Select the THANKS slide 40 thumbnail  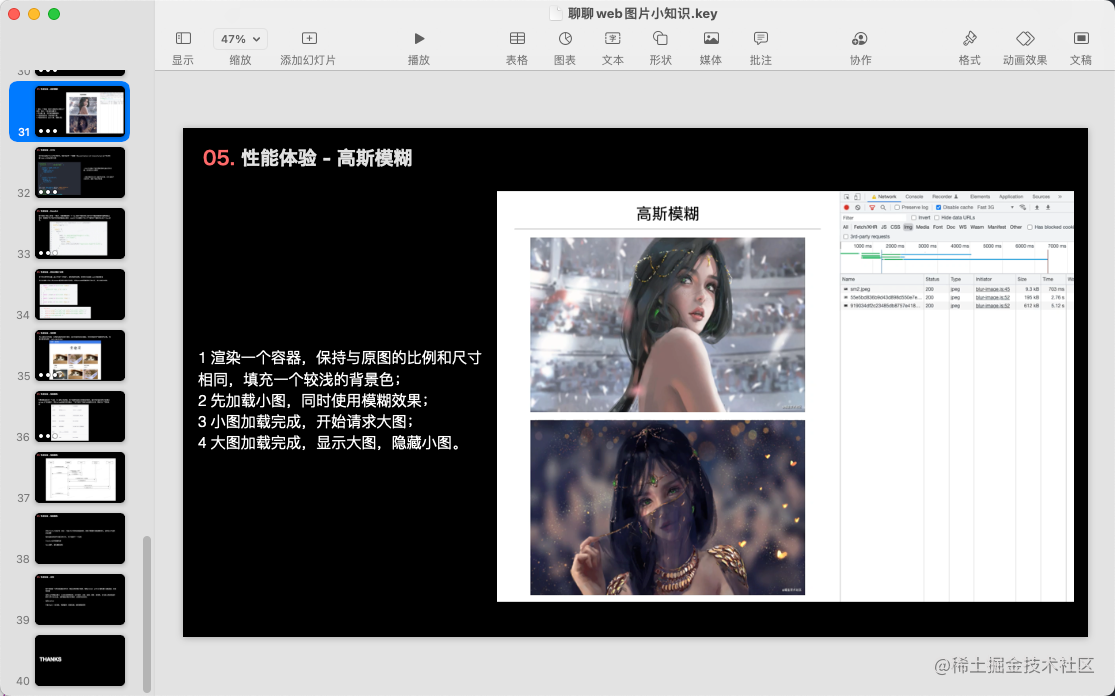click(80, 660)
